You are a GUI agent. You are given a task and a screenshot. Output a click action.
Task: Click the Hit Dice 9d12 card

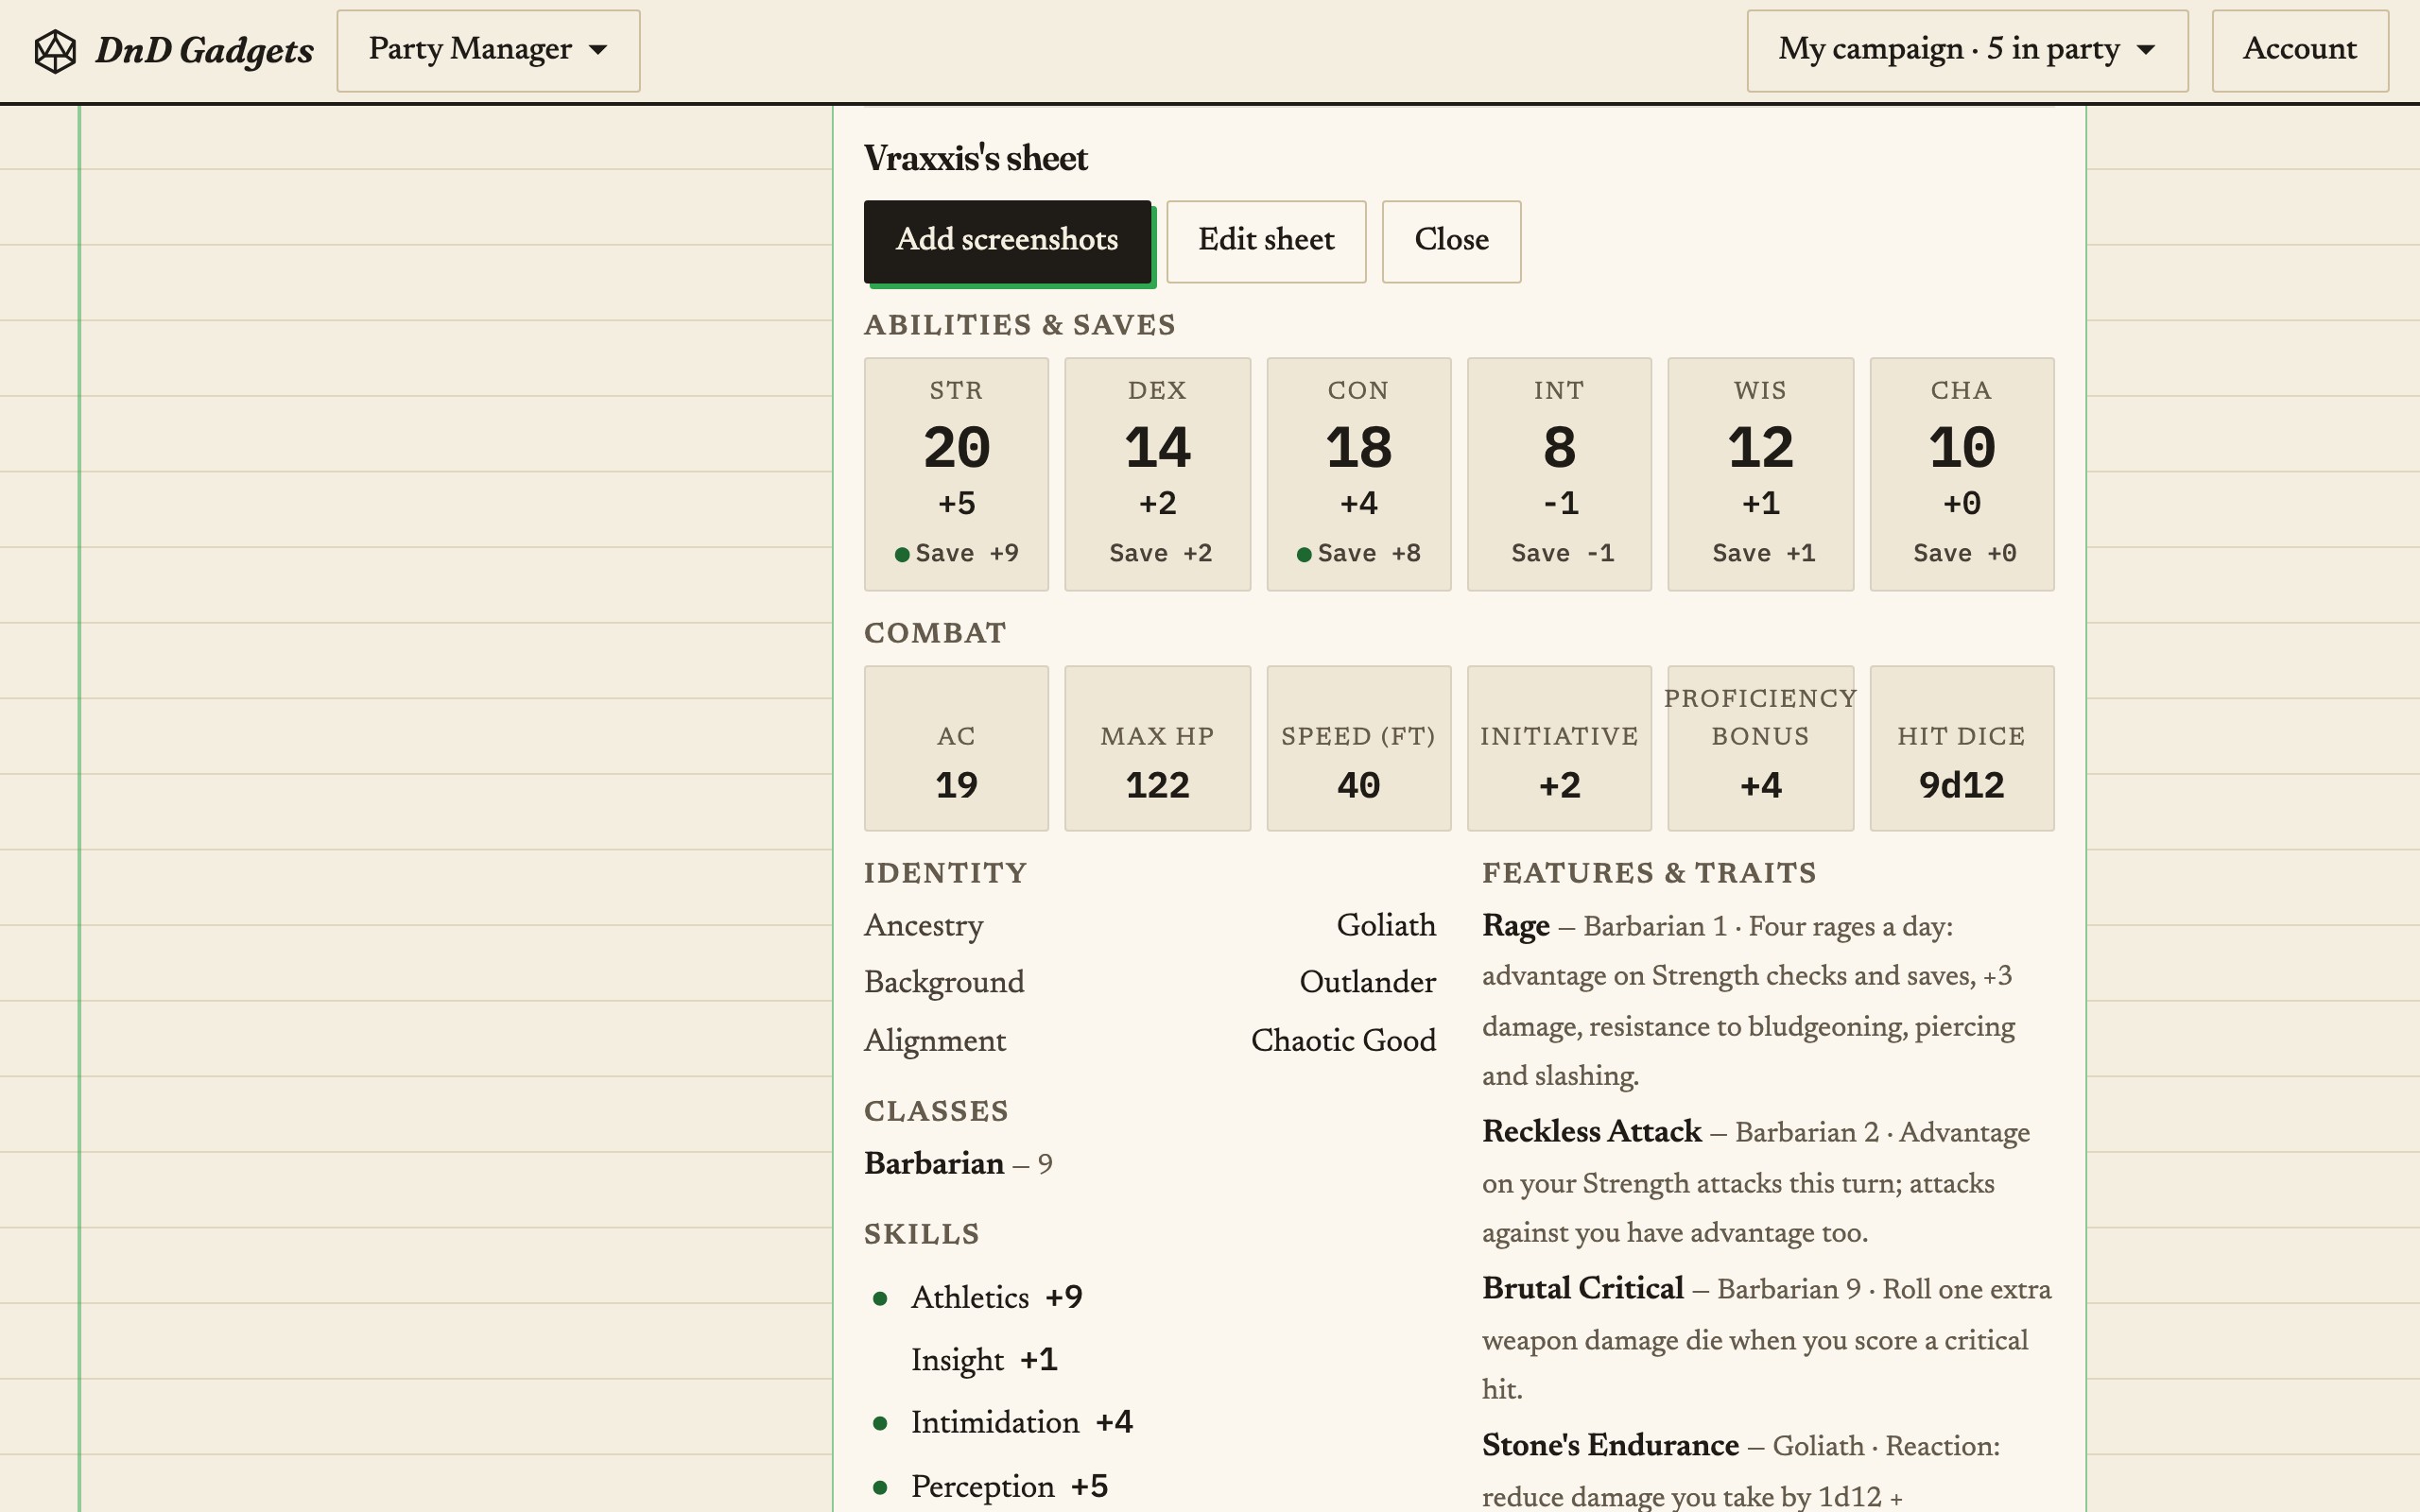[x=1961, y=748]
